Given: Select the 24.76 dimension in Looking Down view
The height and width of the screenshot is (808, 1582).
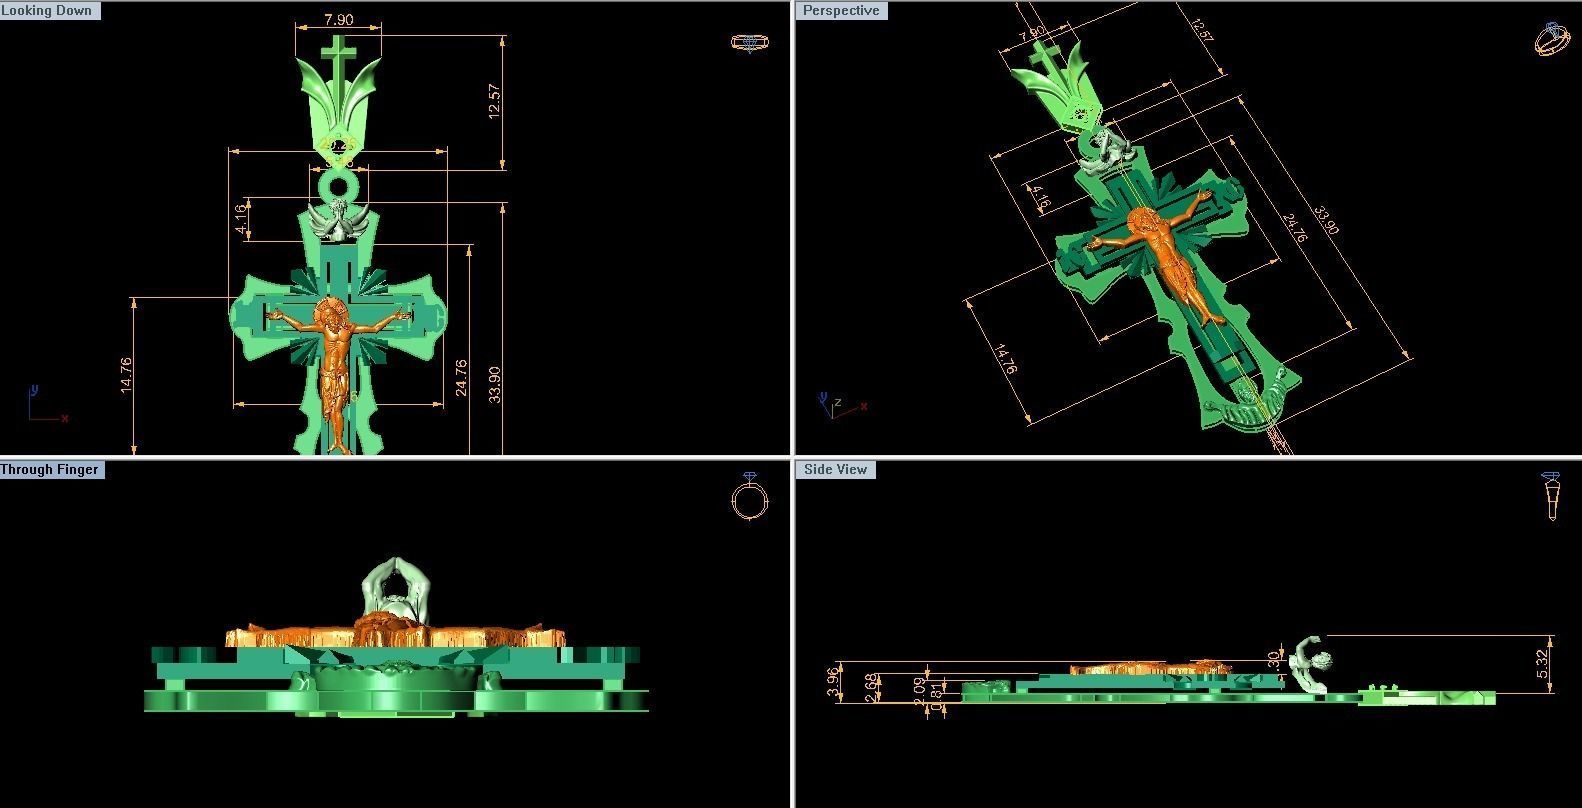Looking at the screenshot, I should (461, 377).
